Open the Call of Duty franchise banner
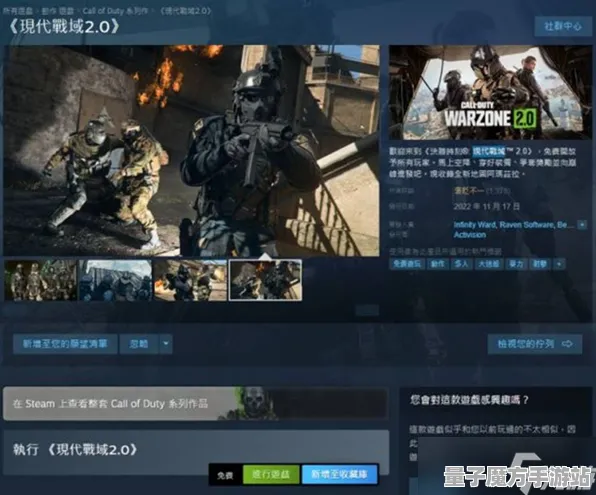596x495 pixels. [x=196, y=403]
